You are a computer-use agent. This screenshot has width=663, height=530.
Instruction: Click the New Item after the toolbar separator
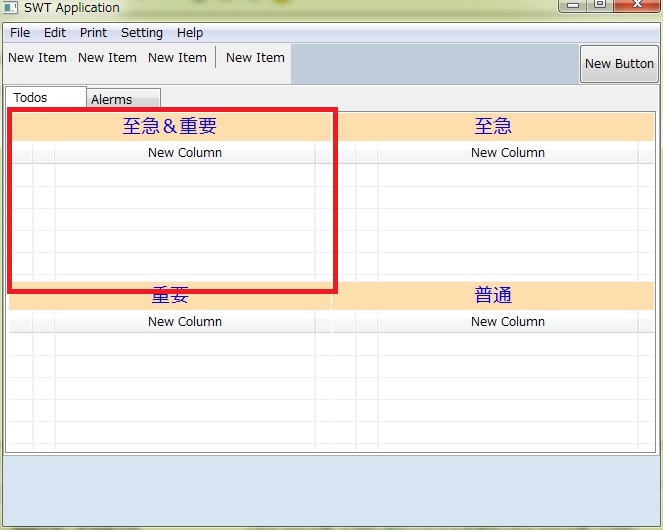[x=256, y=58]
